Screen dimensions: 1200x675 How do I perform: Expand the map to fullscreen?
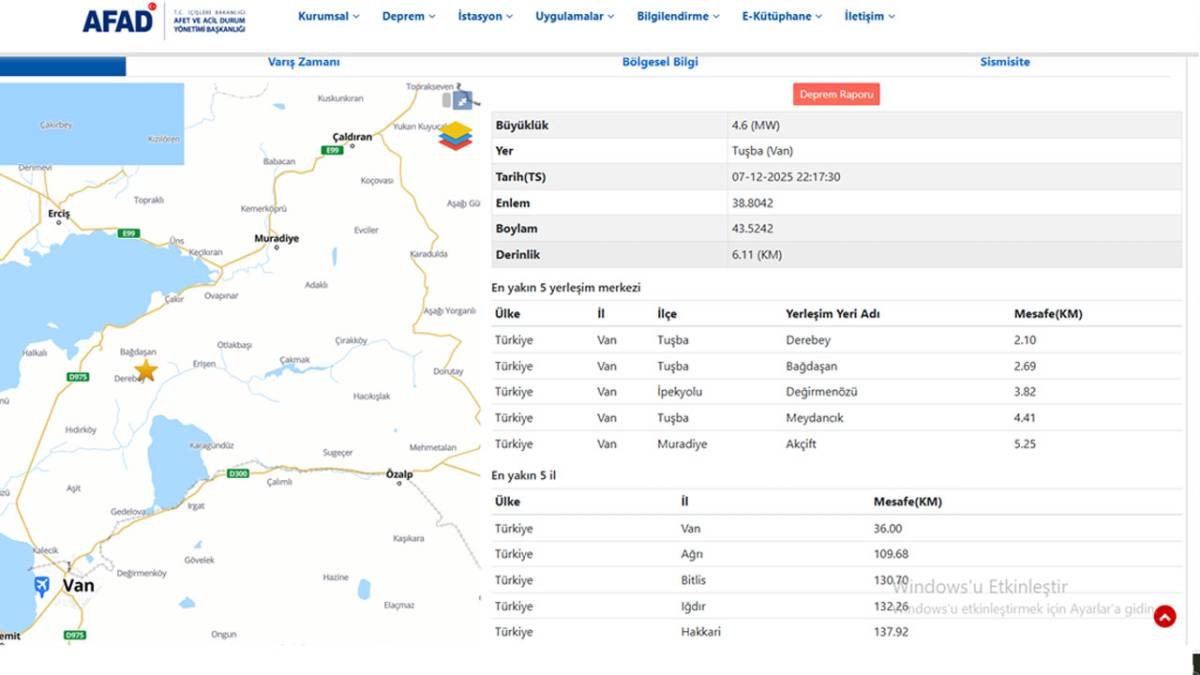click(461, 99)
